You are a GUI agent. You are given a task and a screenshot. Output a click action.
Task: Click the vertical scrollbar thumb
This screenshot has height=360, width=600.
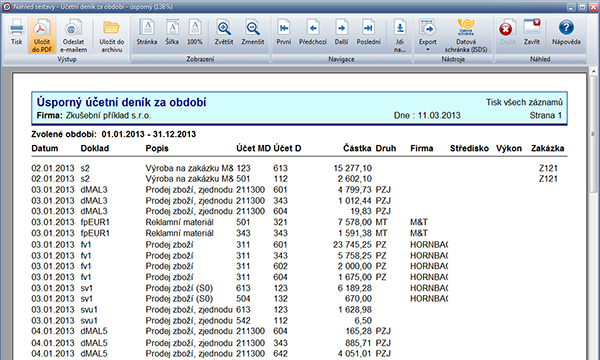tap(594, 134)
